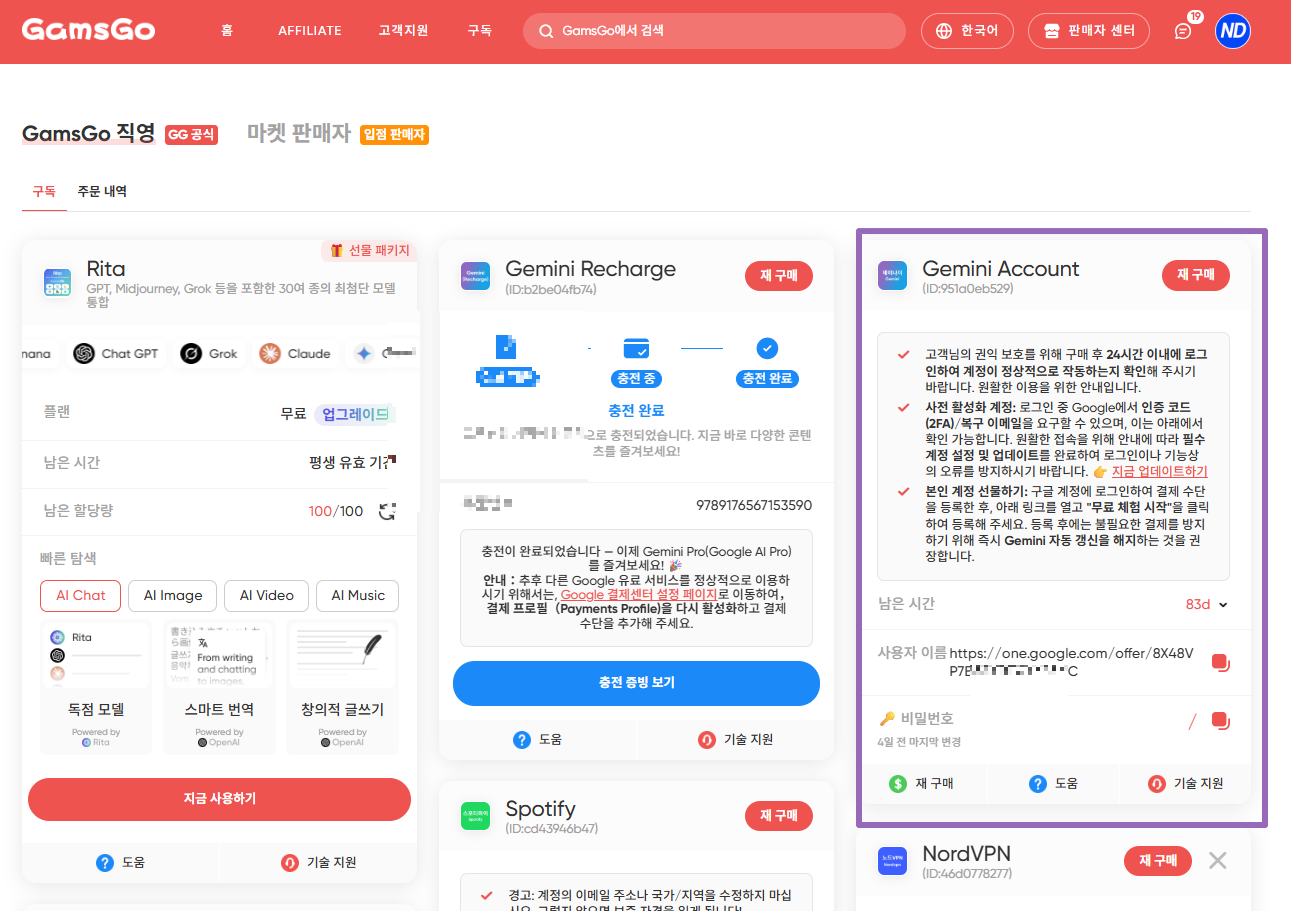
Task: Click 재 구매 on the Spotify card
Action: click(779, 816)
